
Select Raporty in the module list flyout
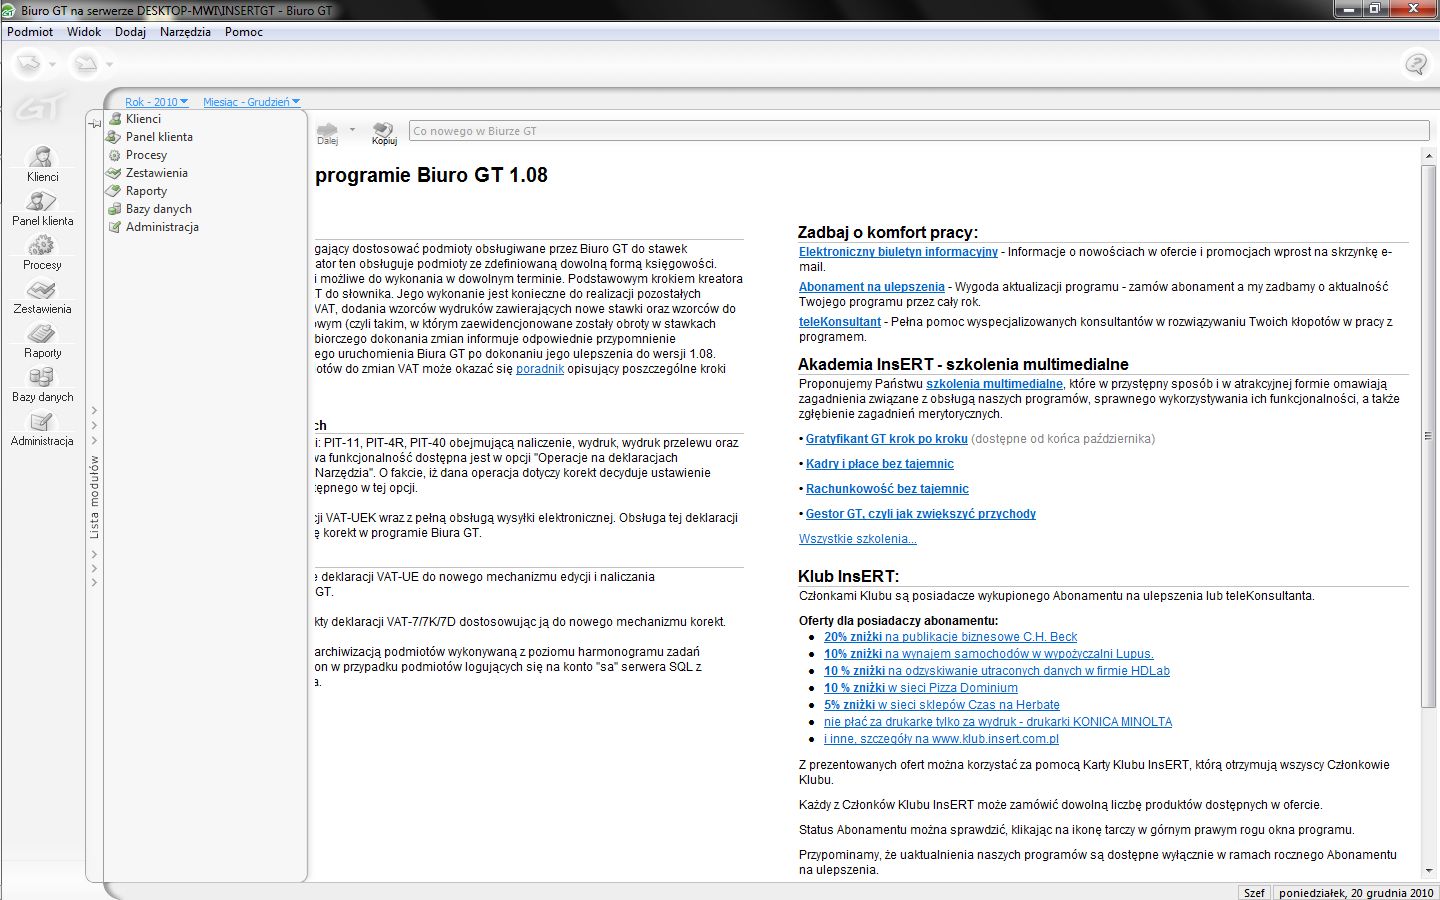tap(146, 191)
